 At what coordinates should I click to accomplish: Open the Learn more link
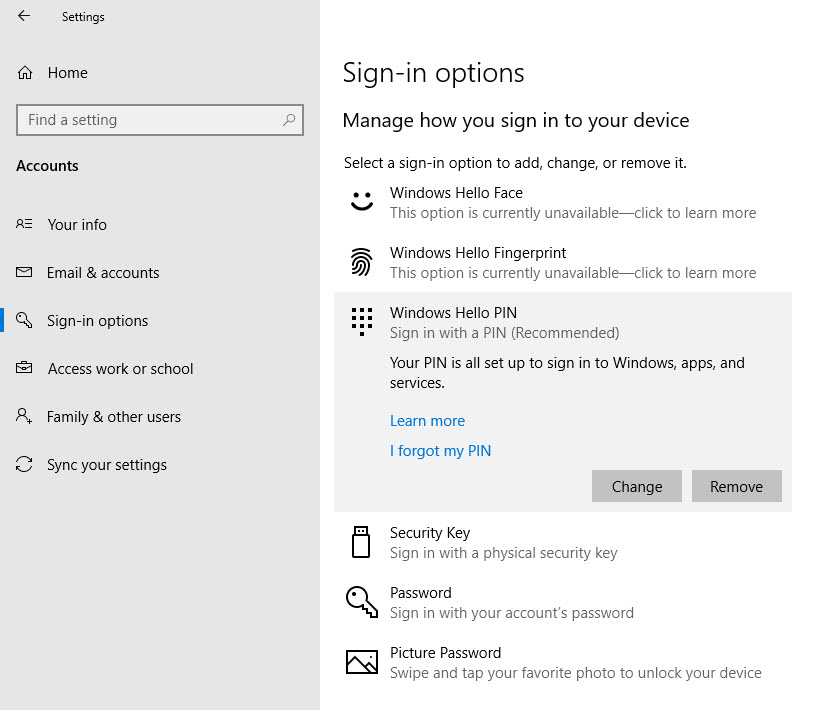pyautogui.click(x=427, y=421)
